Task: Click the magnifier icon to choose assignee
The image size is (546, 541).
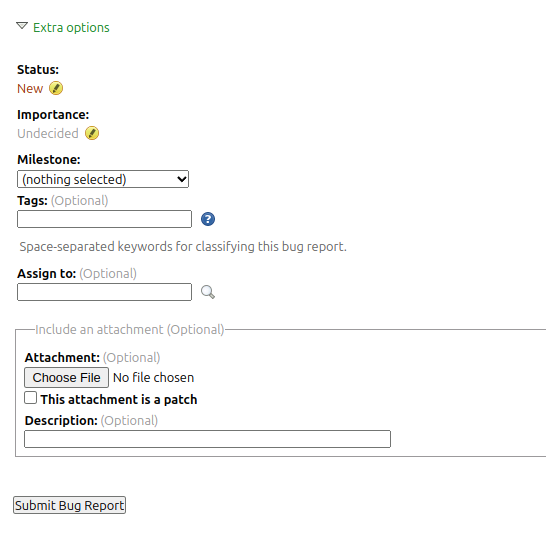Action: click(208, 292)
